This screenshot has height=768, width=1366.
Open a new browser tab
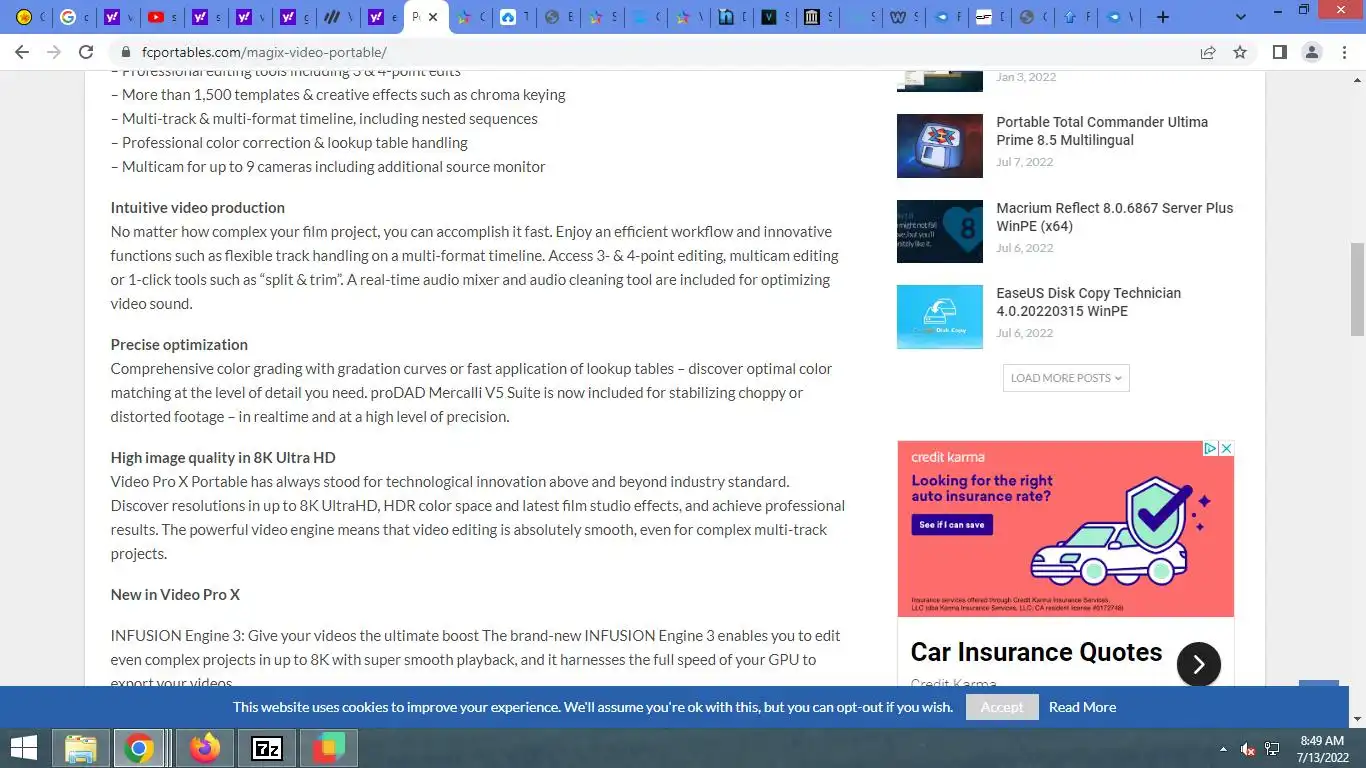[1162, 17]
